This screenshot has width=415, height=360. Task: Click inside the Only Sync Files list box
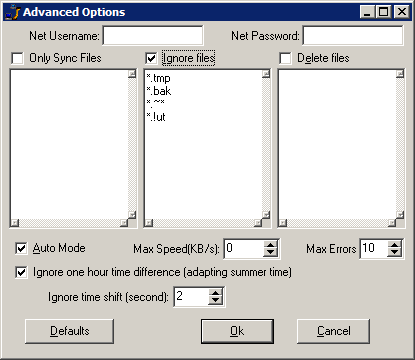click(x=69, y=144)
